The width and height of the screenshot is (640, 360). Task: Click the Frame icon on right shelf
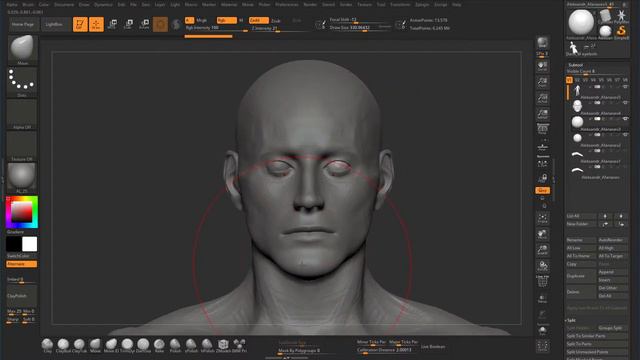pyautogui.click(x=542, y=219)
